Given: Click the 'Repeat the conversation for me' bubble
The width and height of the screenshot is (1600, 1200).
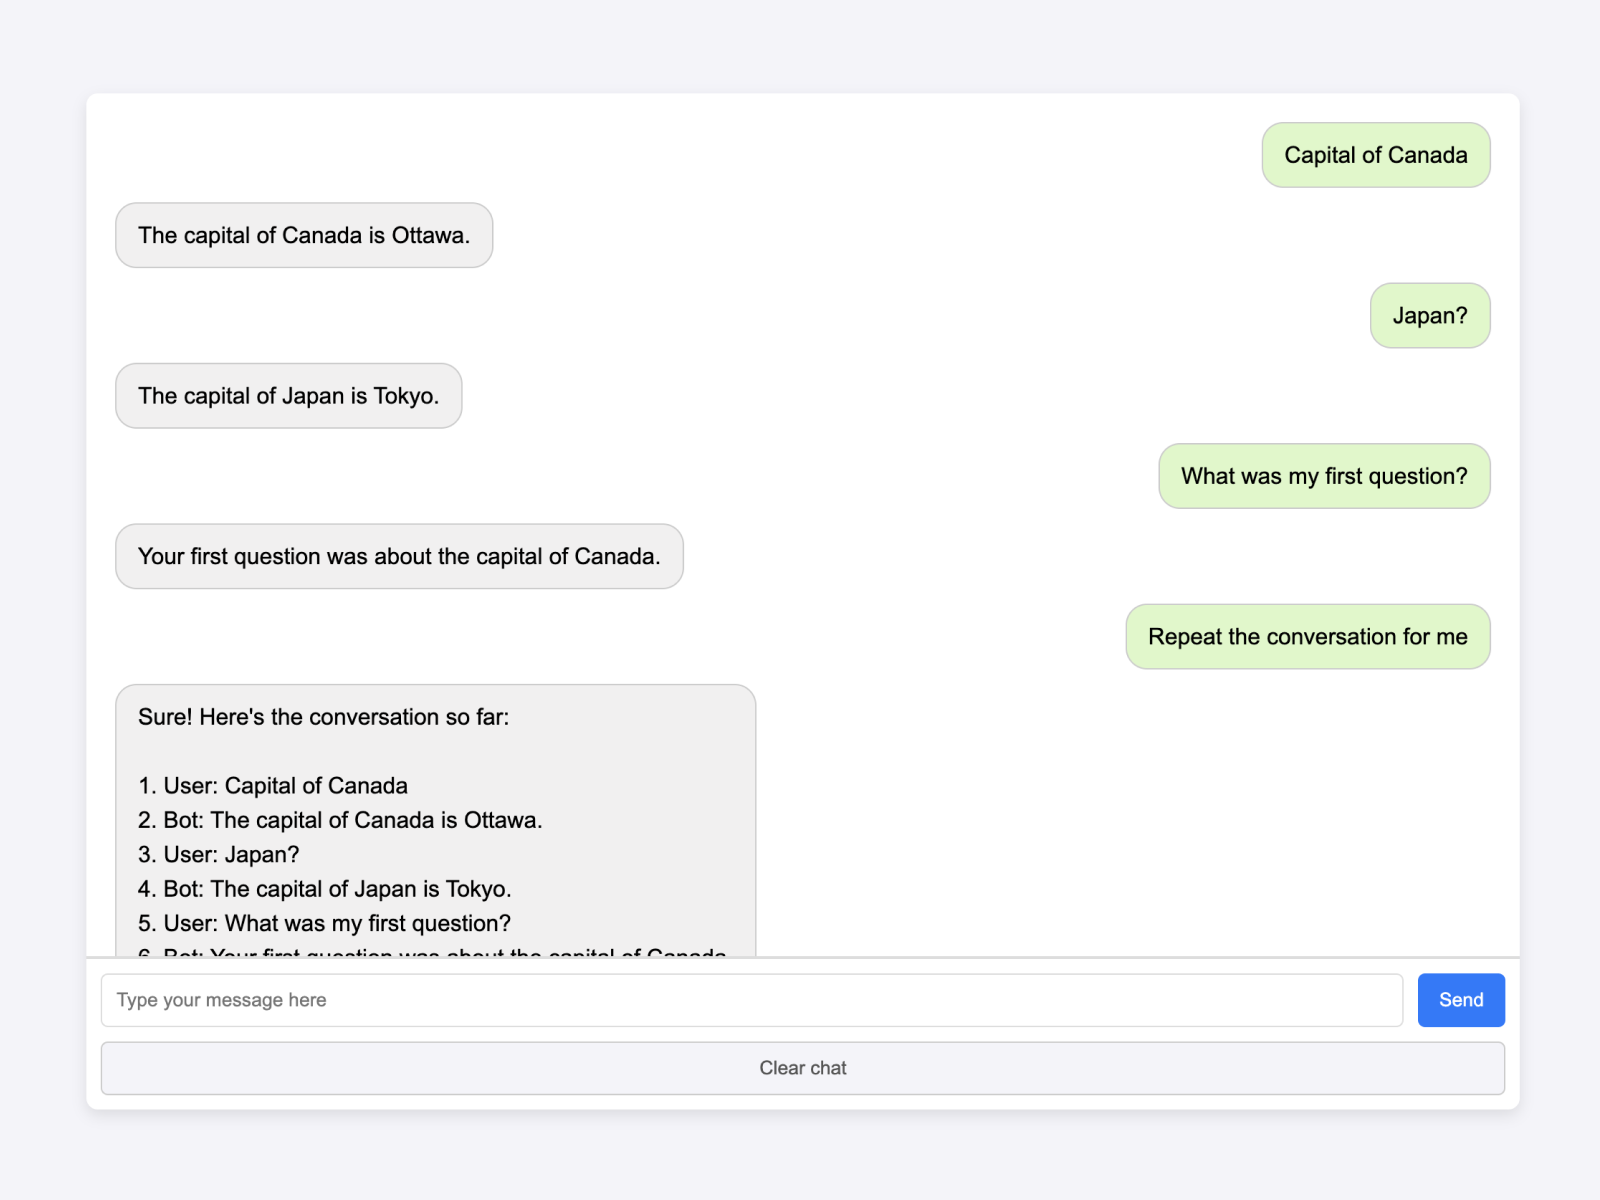Looking at the screenshot, I should pyautogui.click(x=1307, y=637).
